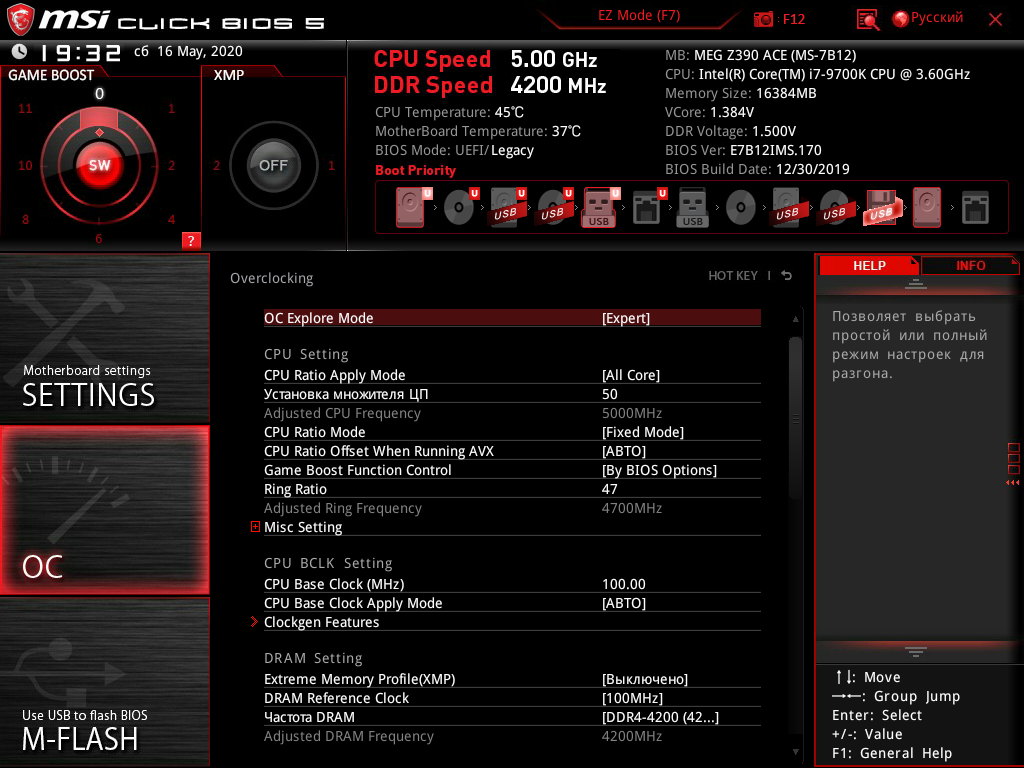Click the settings list scrollbar thumb
This screenshot has height=768, width=1024.
click(795, 418)
